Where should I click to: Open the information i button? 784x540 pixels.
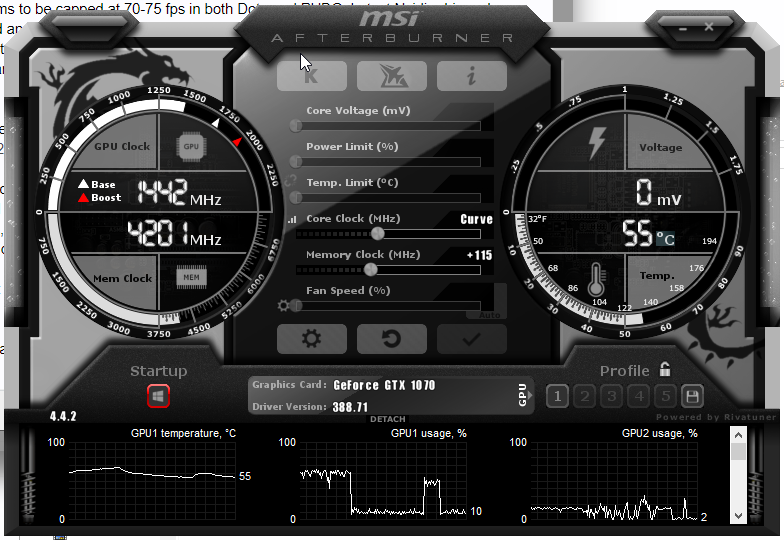coord(472,76)
